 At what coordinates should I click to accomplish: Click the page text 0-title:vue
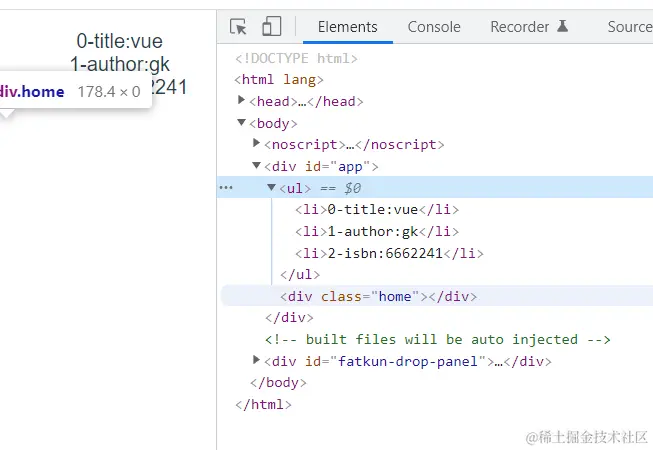coord(120,41)
